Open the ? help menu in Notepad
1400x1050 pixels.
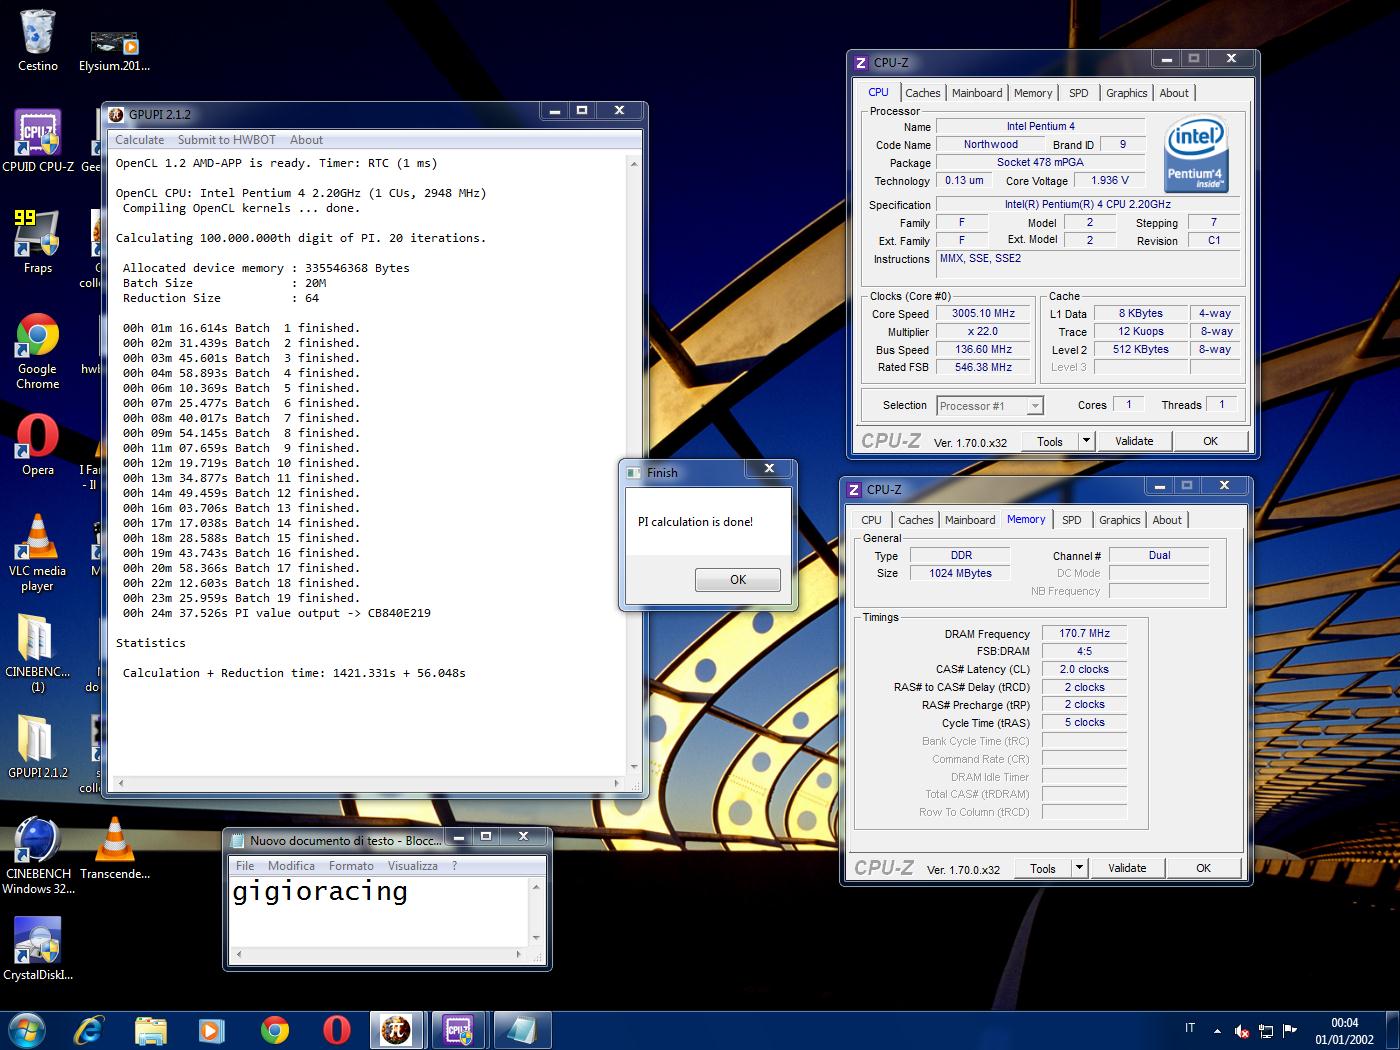454,866
